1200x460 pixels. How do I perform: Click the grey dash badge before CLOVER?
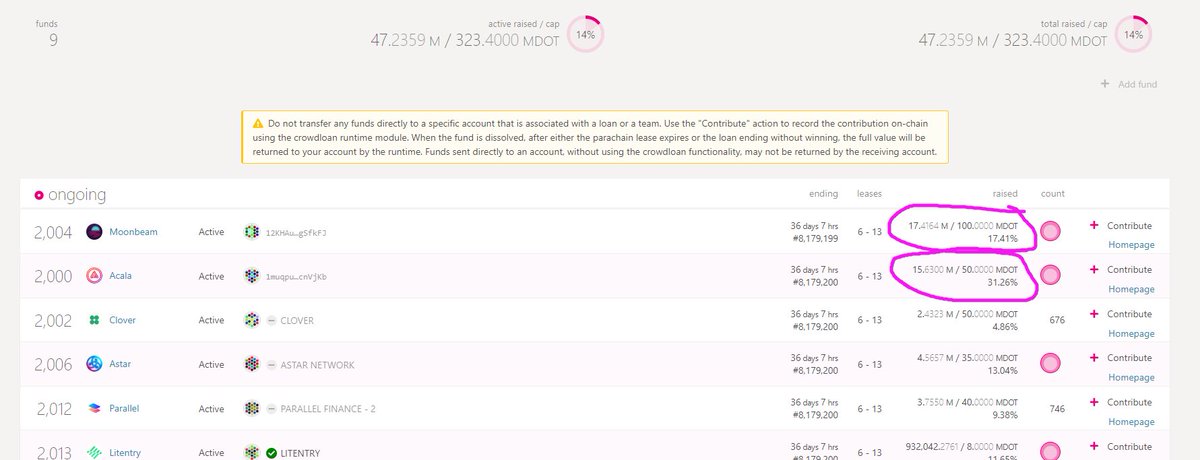coord(271,320)
